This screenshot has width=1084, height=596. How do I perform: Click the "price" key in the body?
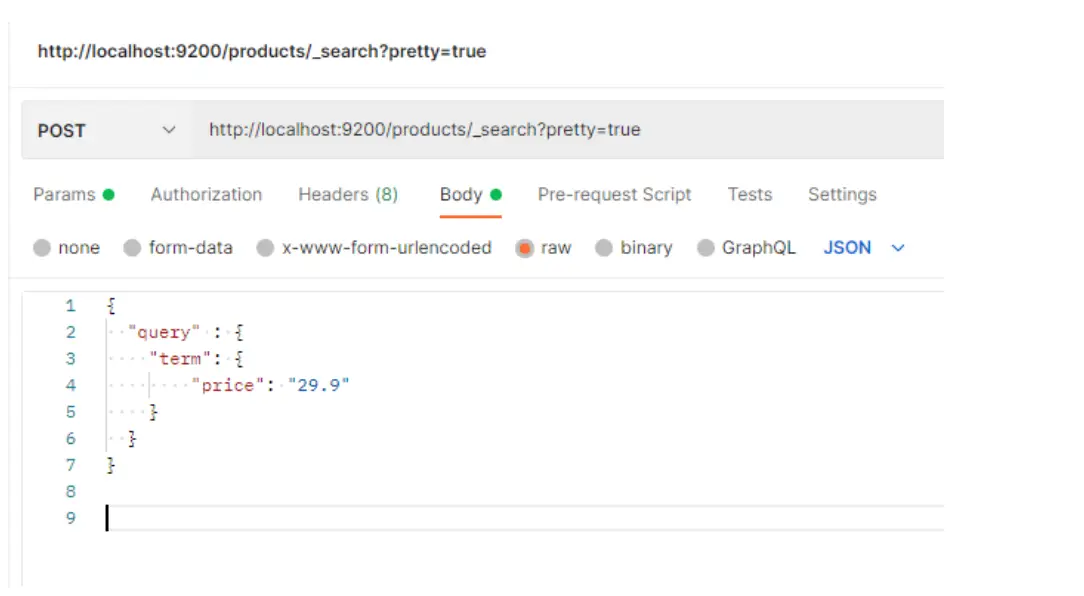[x=228, y=385]
